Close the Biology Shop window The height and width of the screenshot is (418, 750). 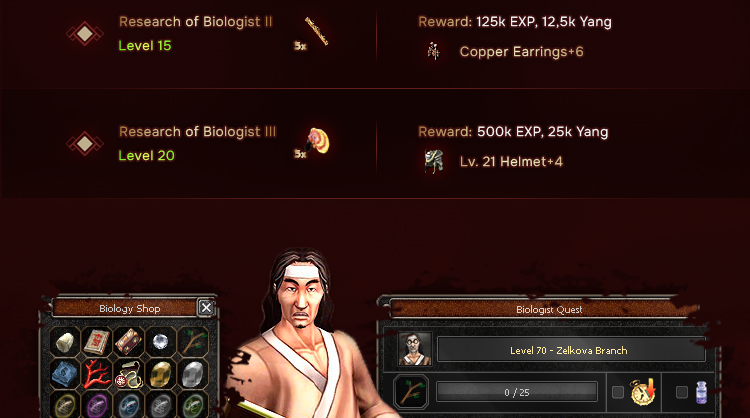[206, 308]
